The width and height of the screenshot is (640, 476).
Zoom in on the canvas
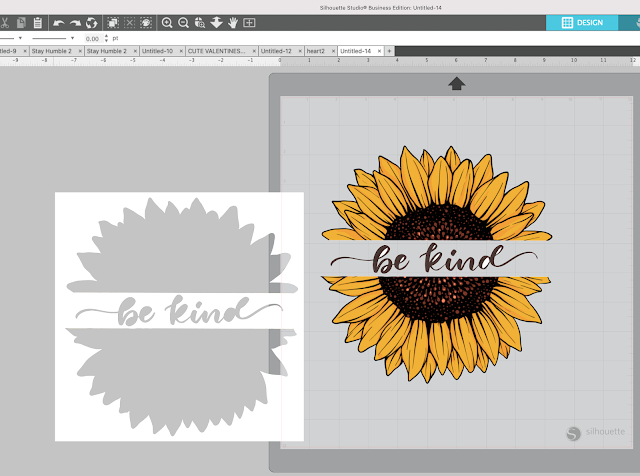pyautogui.click(x=167, y=23)
